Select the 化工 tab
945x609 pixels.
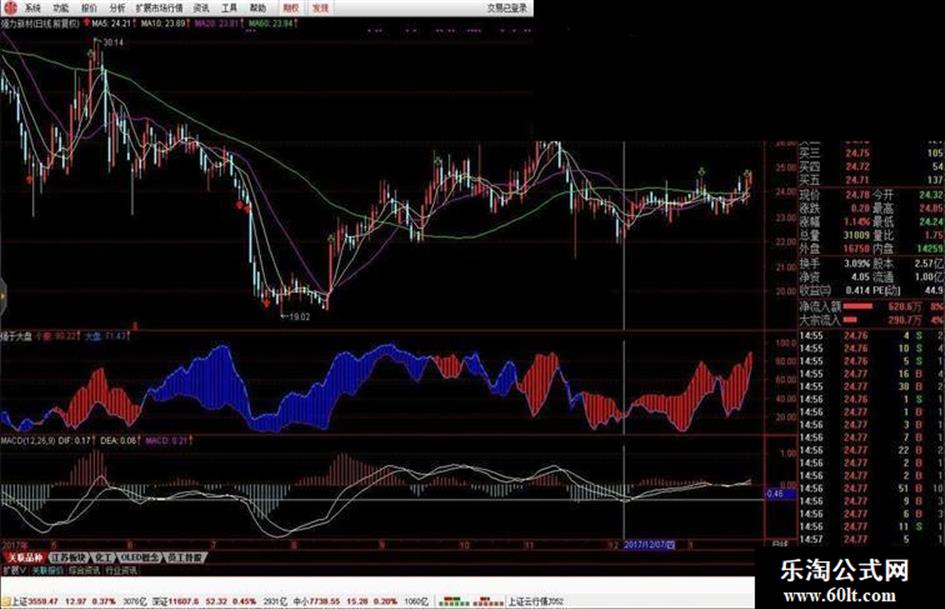click(103, 558)
